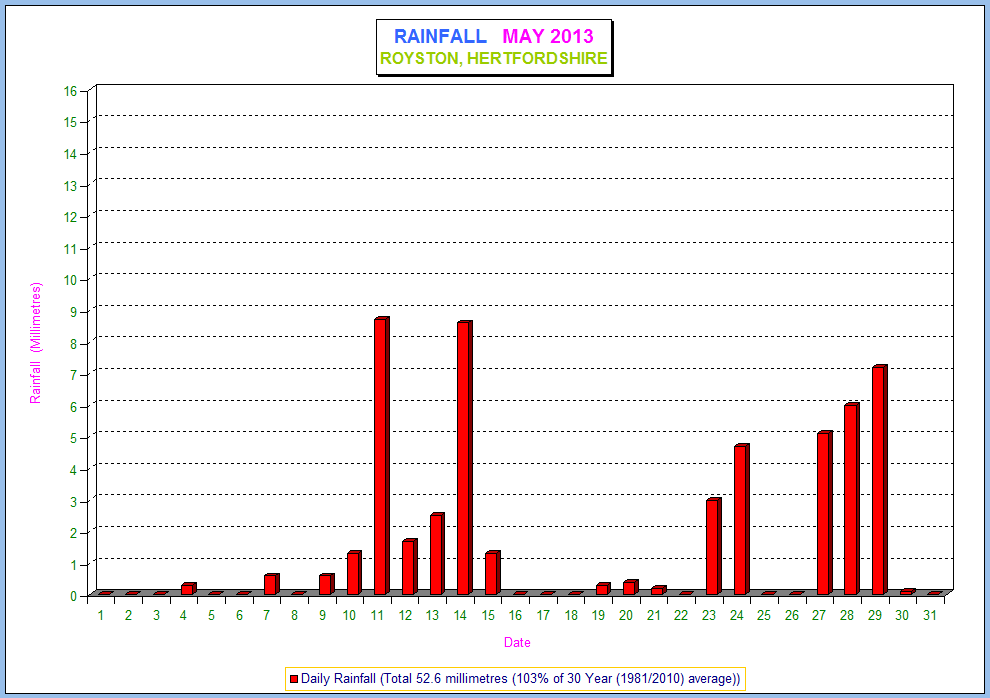The width and height of the screenshot is (990, 698).
Task: Click the x-axis date label 1
Action: click(x=100, y=615)
